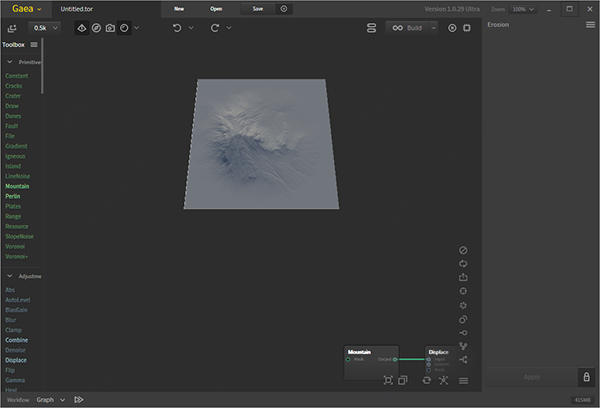Click the circled X icon in graph sidebar

tap(463, 291)
